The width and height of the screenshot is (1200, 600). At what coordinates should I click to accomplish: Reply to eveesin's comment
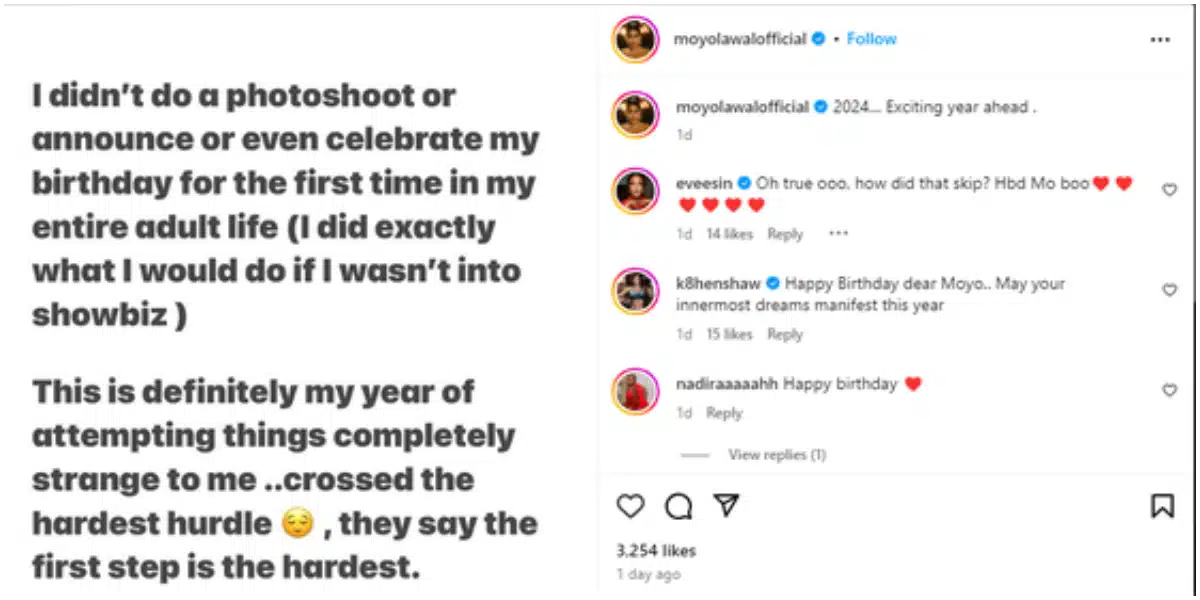pyautogui.click(x=785, y=234)
